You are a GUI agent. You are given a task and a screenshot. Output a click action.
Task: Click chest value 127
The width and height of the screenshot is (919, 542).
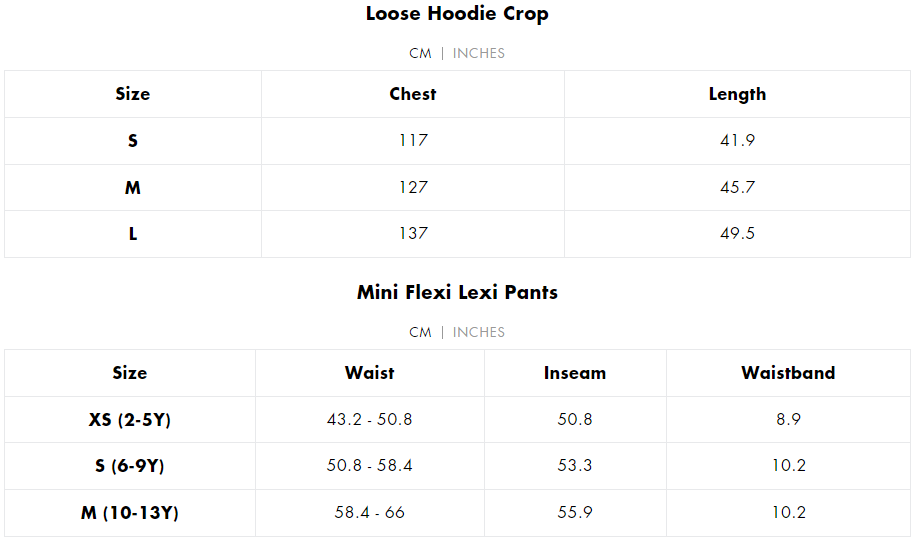coord(413,188)
